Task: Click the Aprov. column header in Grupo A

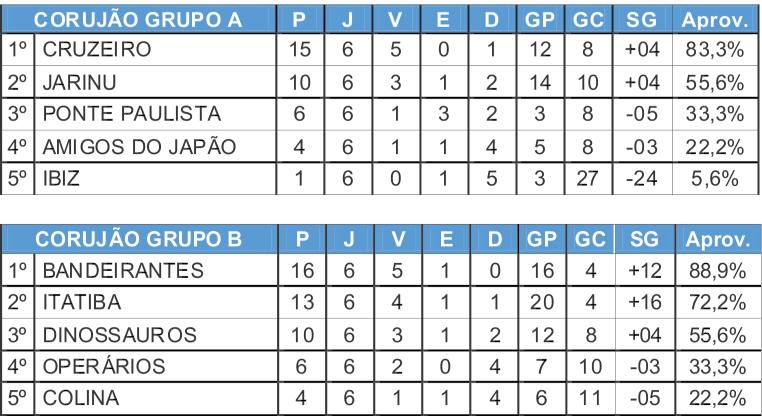Action: pos(715,19)
